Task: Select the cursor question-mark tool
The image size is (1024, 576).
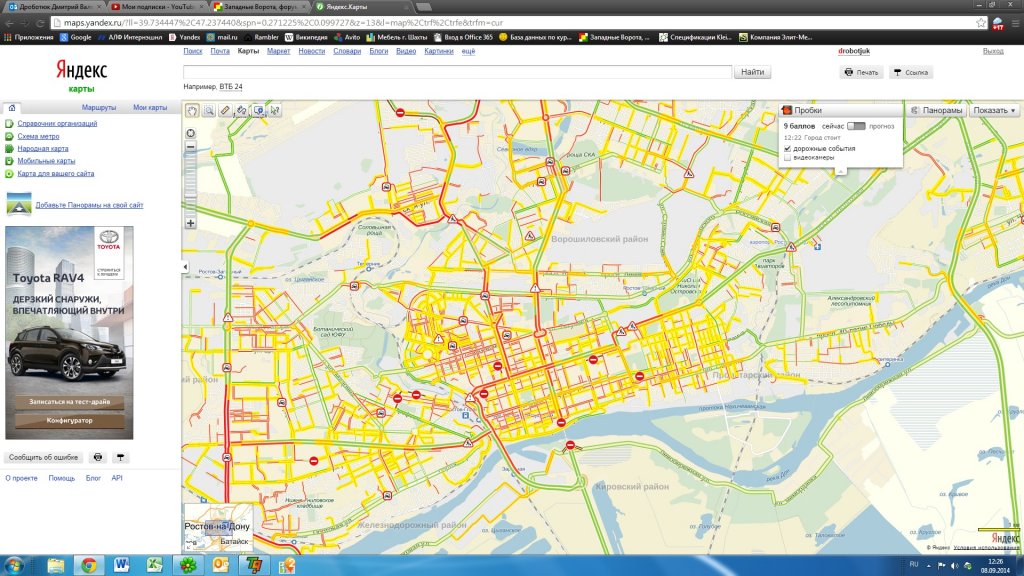Action: point(275,110)
